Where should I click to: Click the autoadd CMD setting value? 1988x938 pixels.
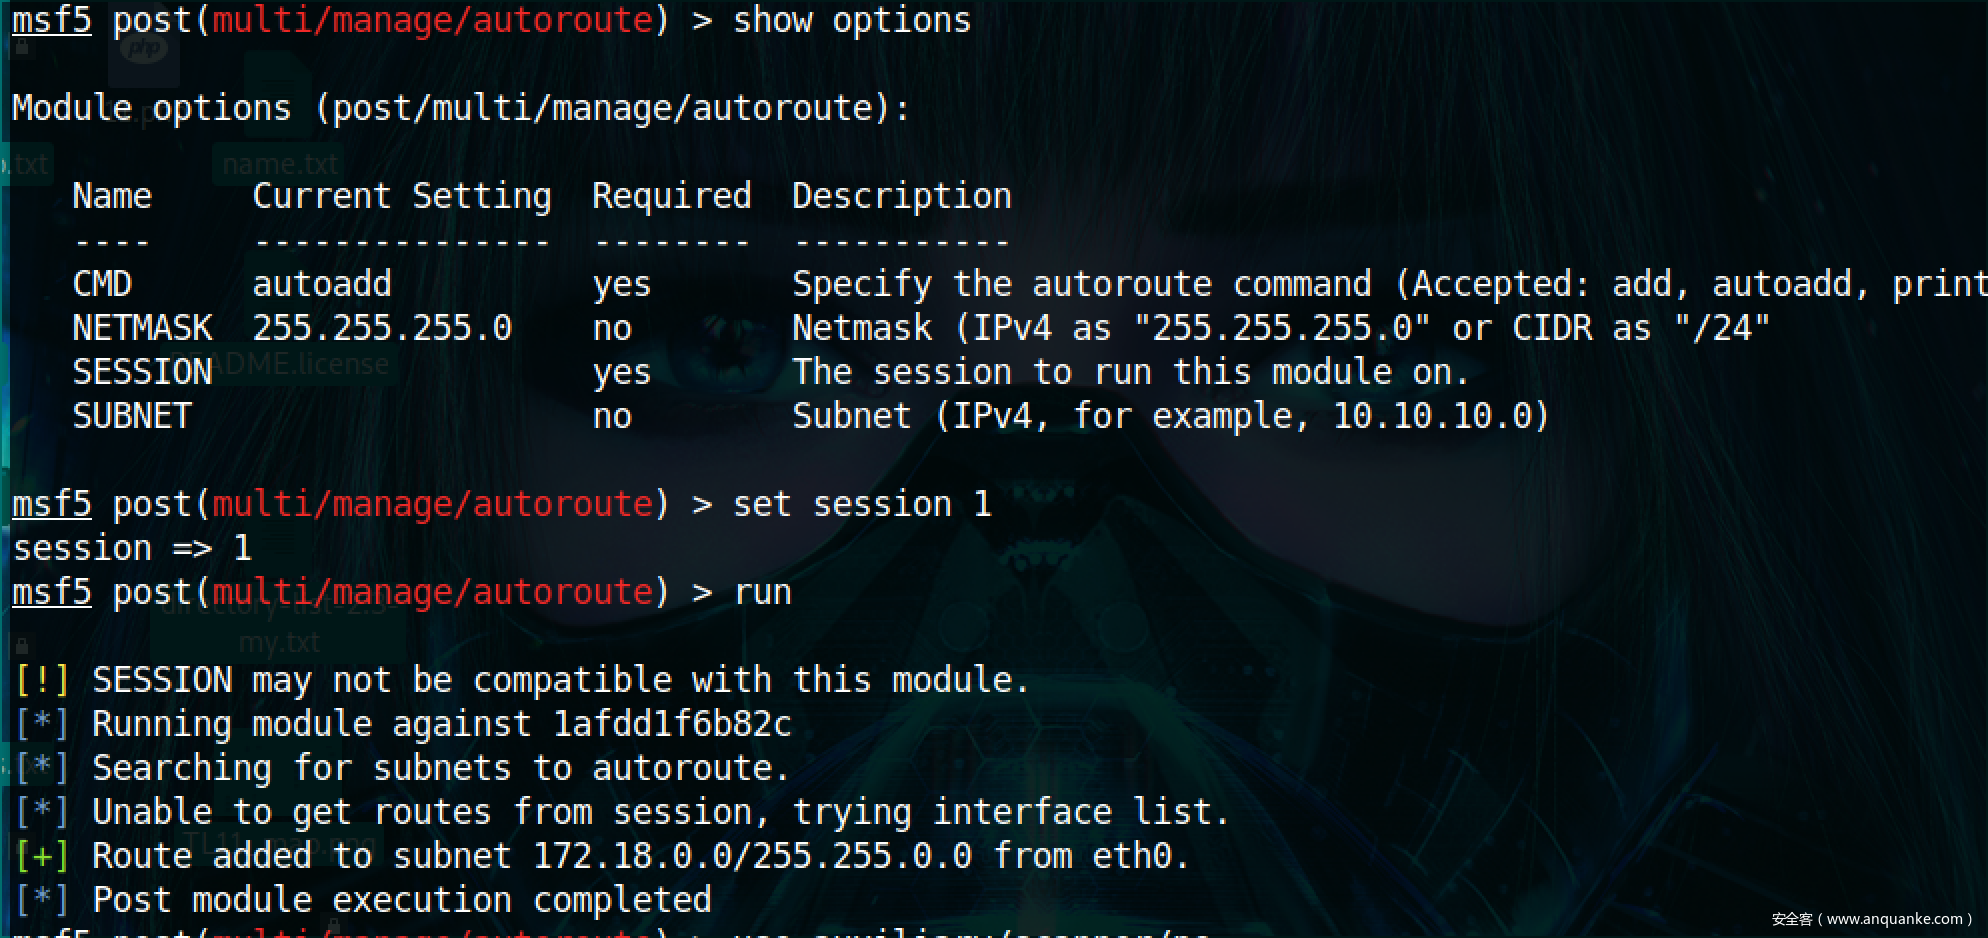pyautogui.click(x=322, y=284)
